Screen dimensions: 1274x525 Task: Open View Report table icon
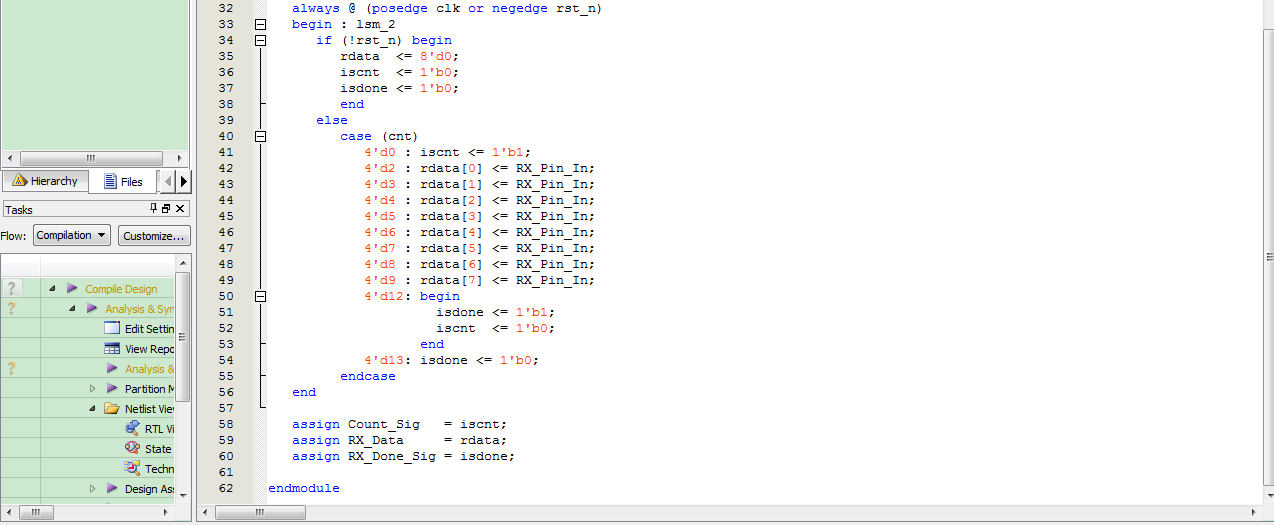[x=112, y=348]
